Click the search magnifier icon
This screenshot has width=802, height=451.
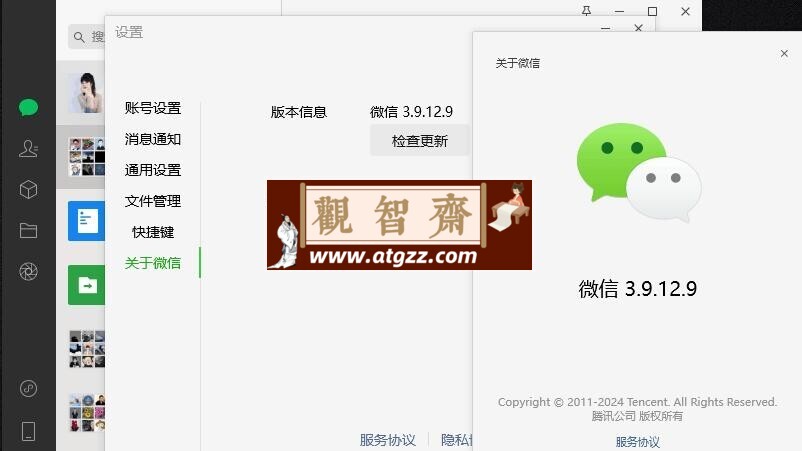(x=79, y=37)
